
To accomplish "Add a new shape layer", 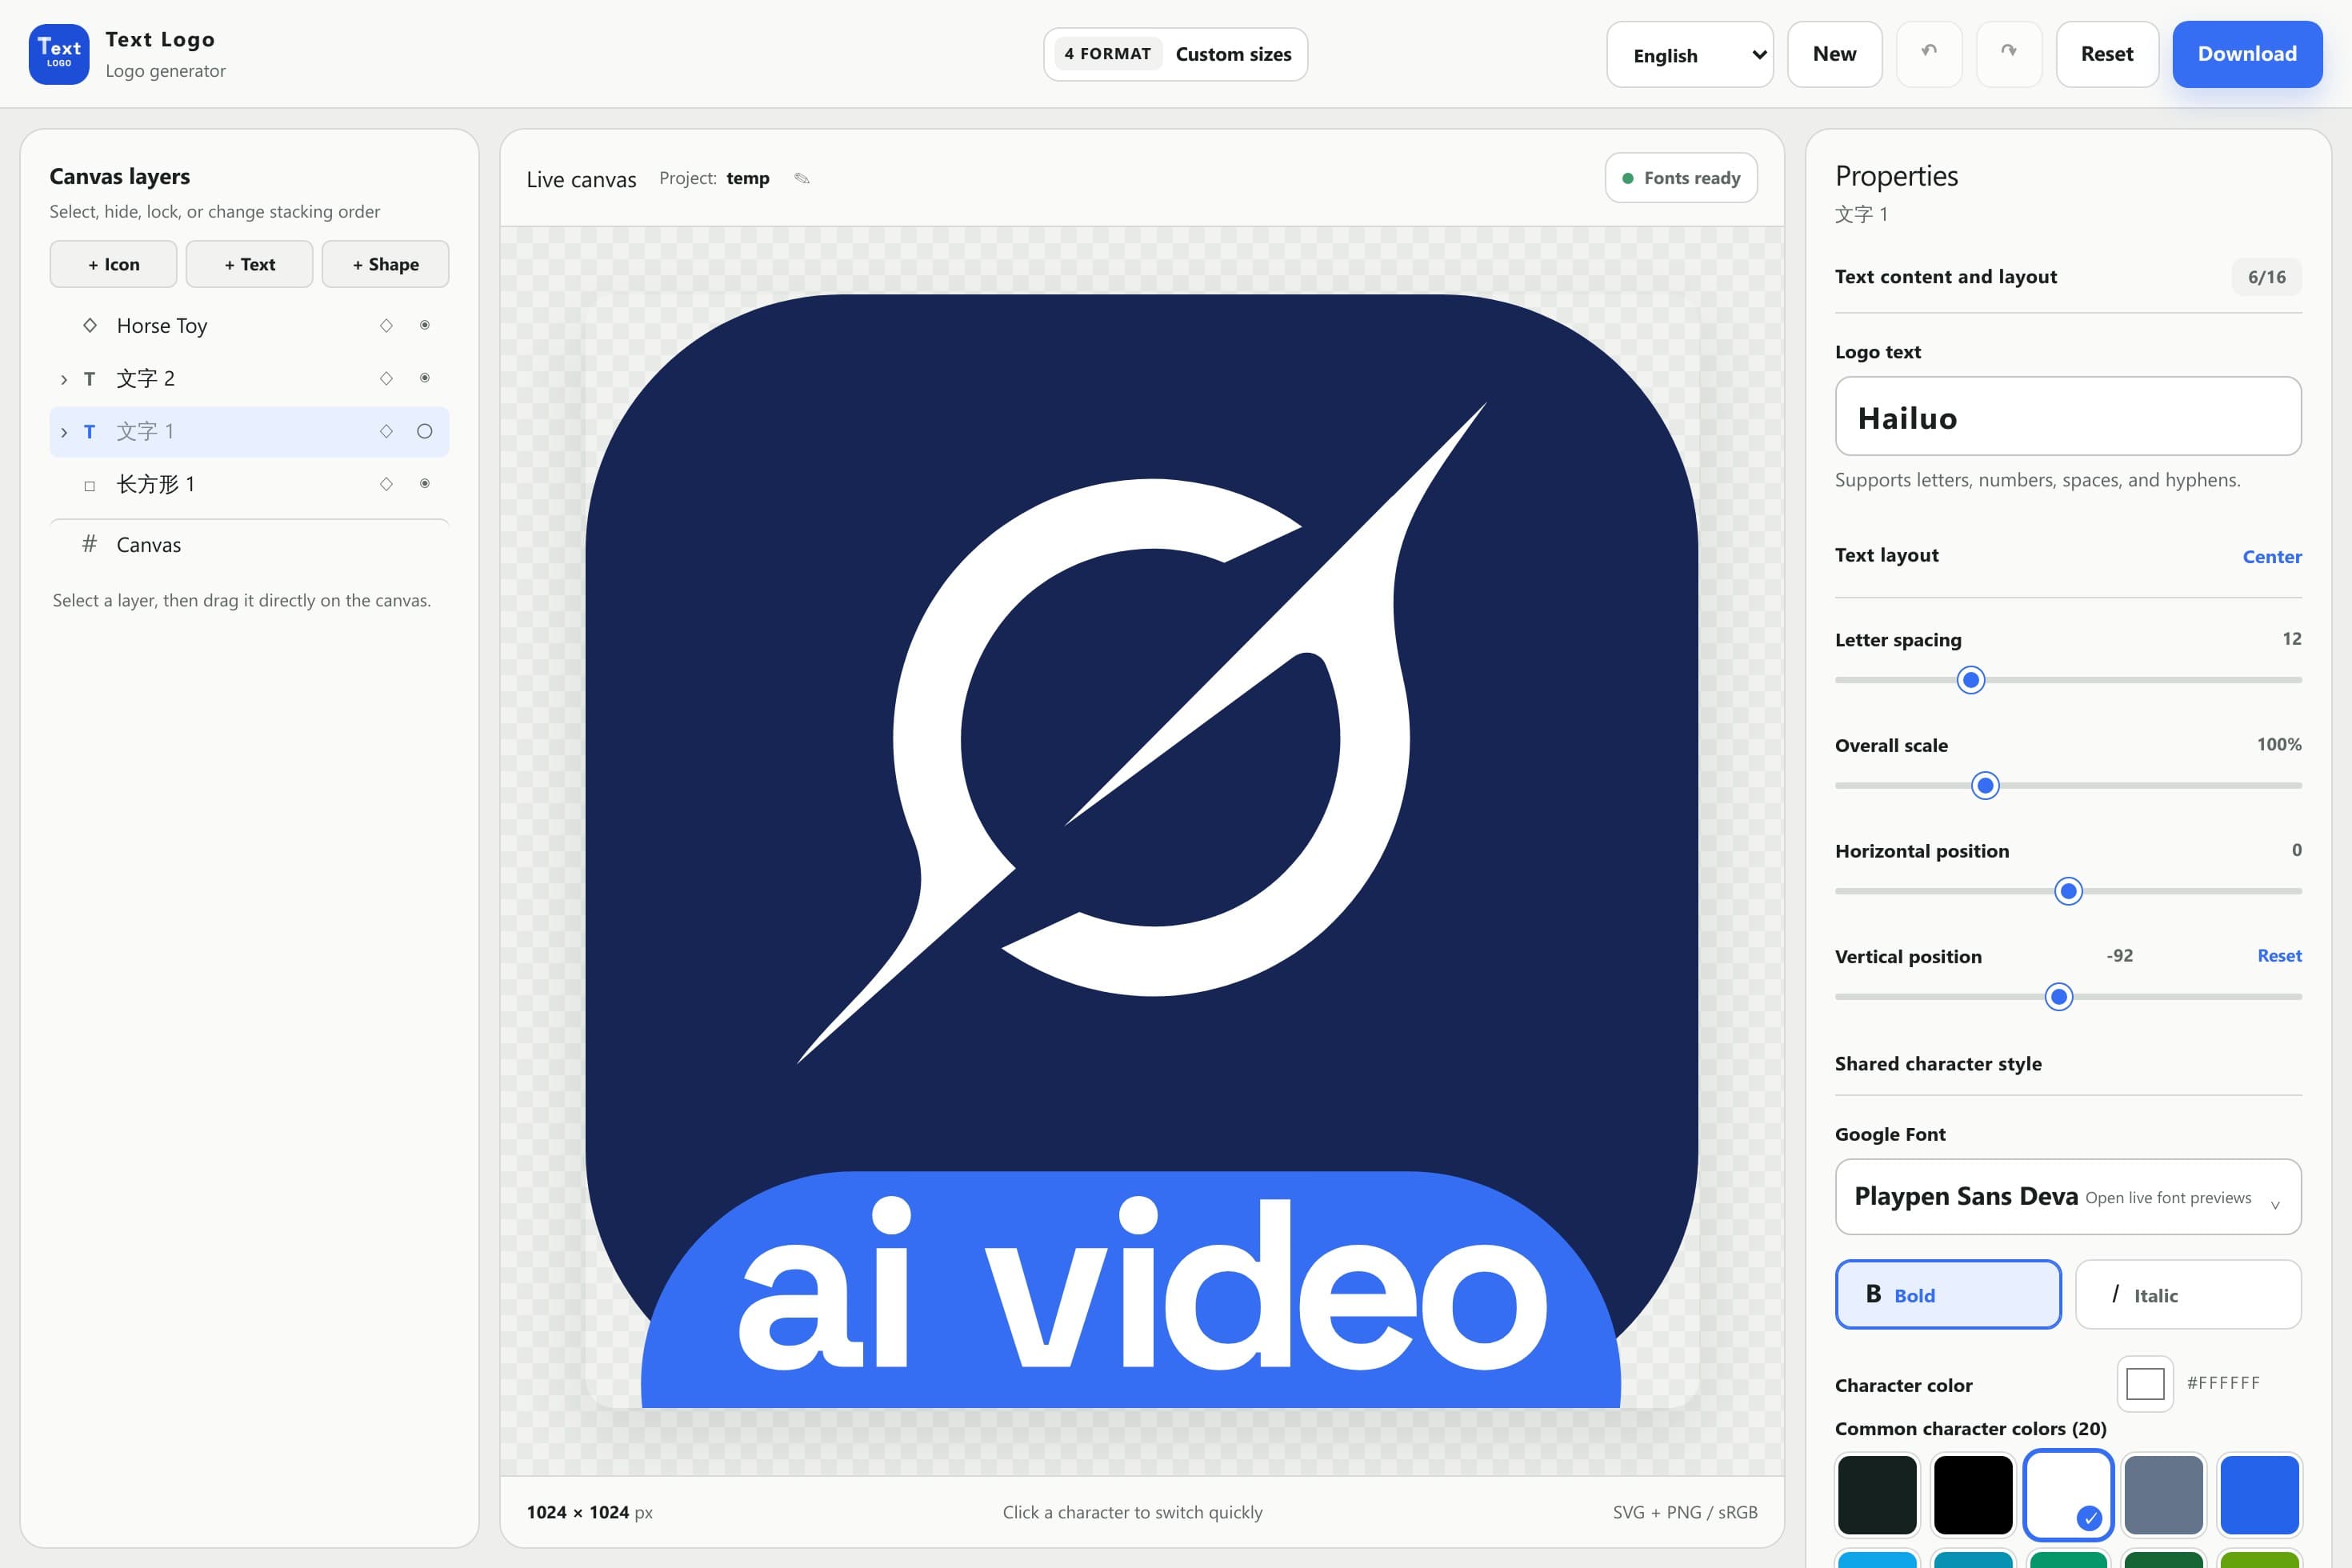I will [x=385, y=264].
